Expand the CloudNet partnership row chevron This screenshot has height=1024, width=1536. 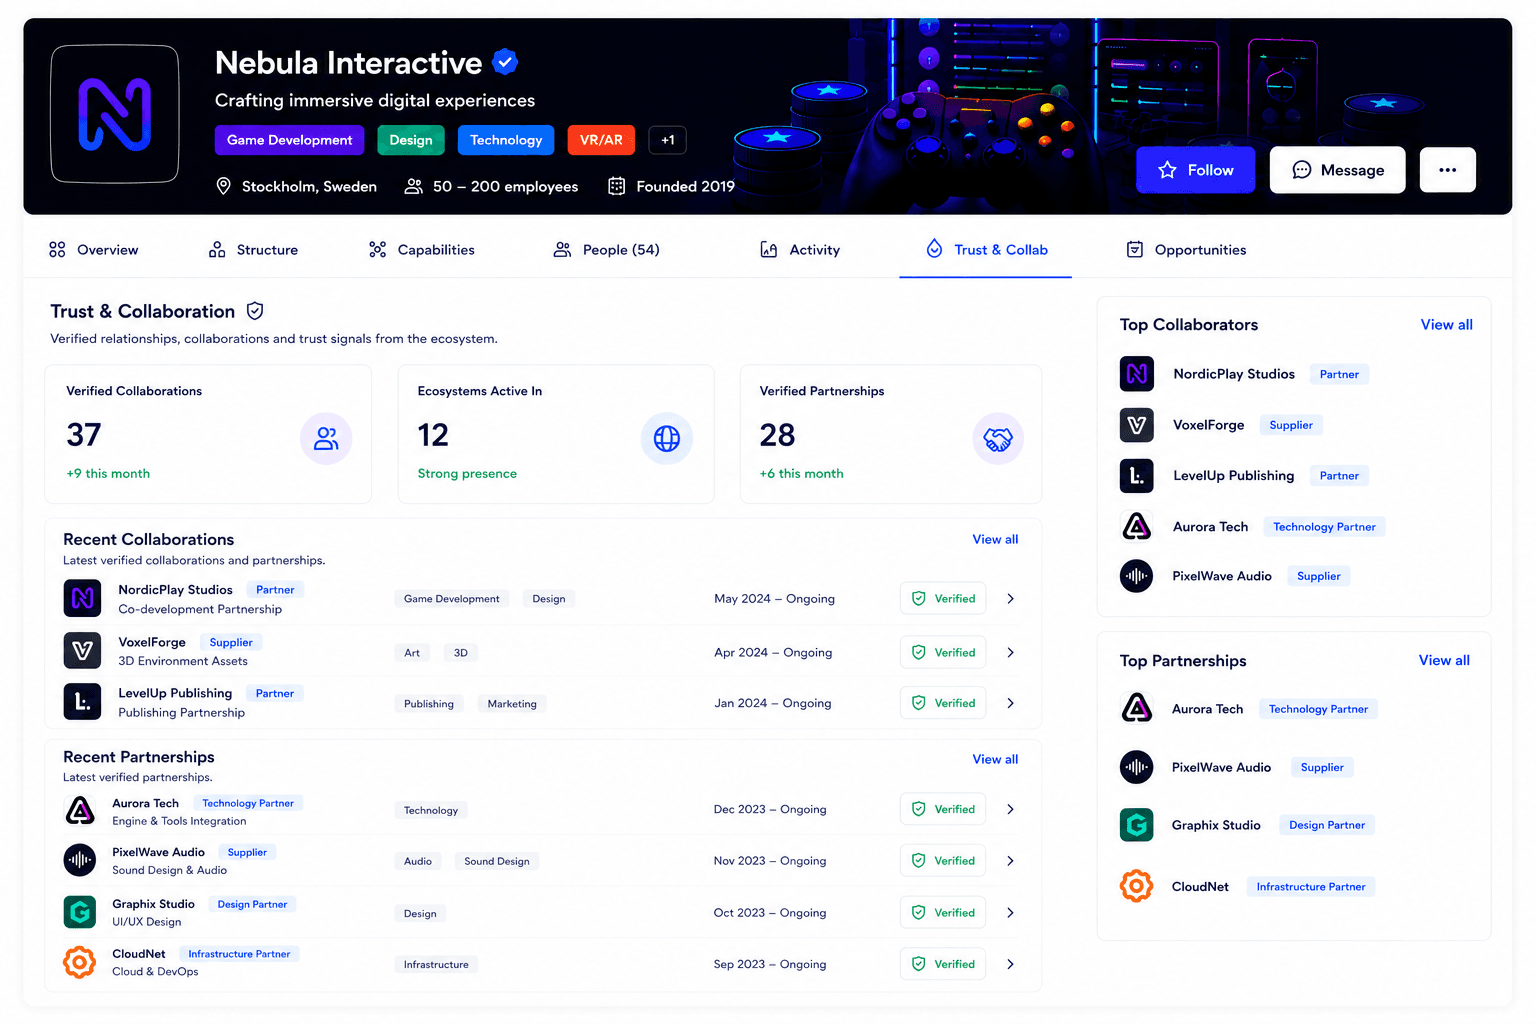click(x=1011, y=964)
